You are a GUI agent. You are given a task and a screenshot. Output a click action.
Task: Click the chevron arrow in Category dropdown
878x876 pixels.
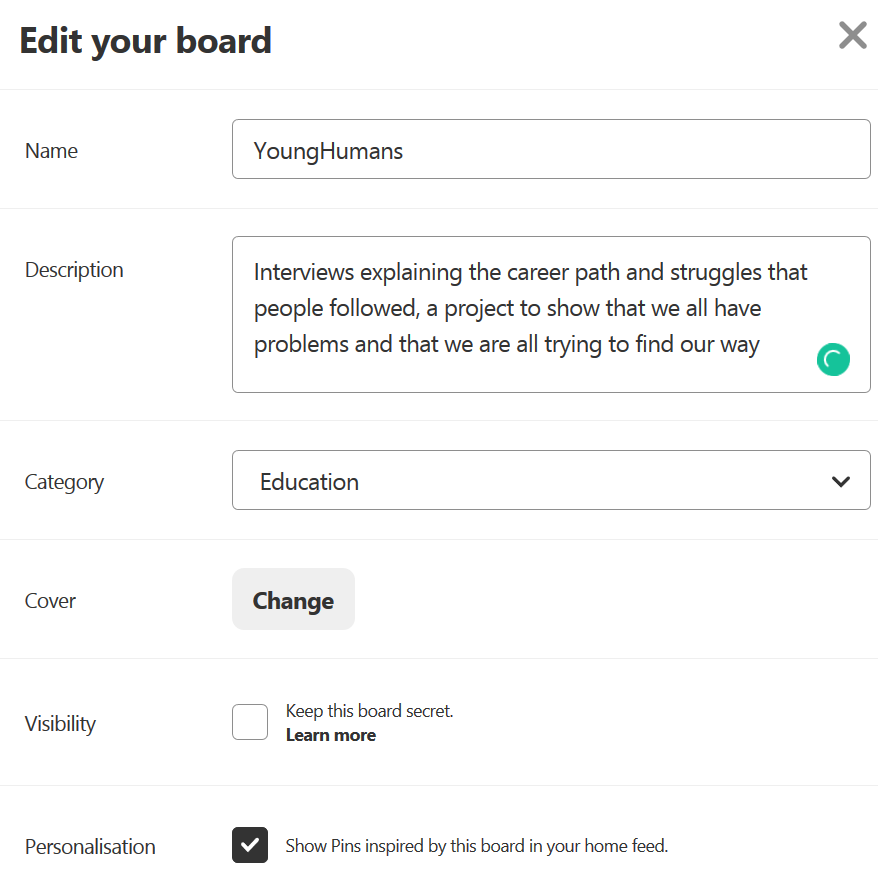pyautogui.click(x=840, y=482)
